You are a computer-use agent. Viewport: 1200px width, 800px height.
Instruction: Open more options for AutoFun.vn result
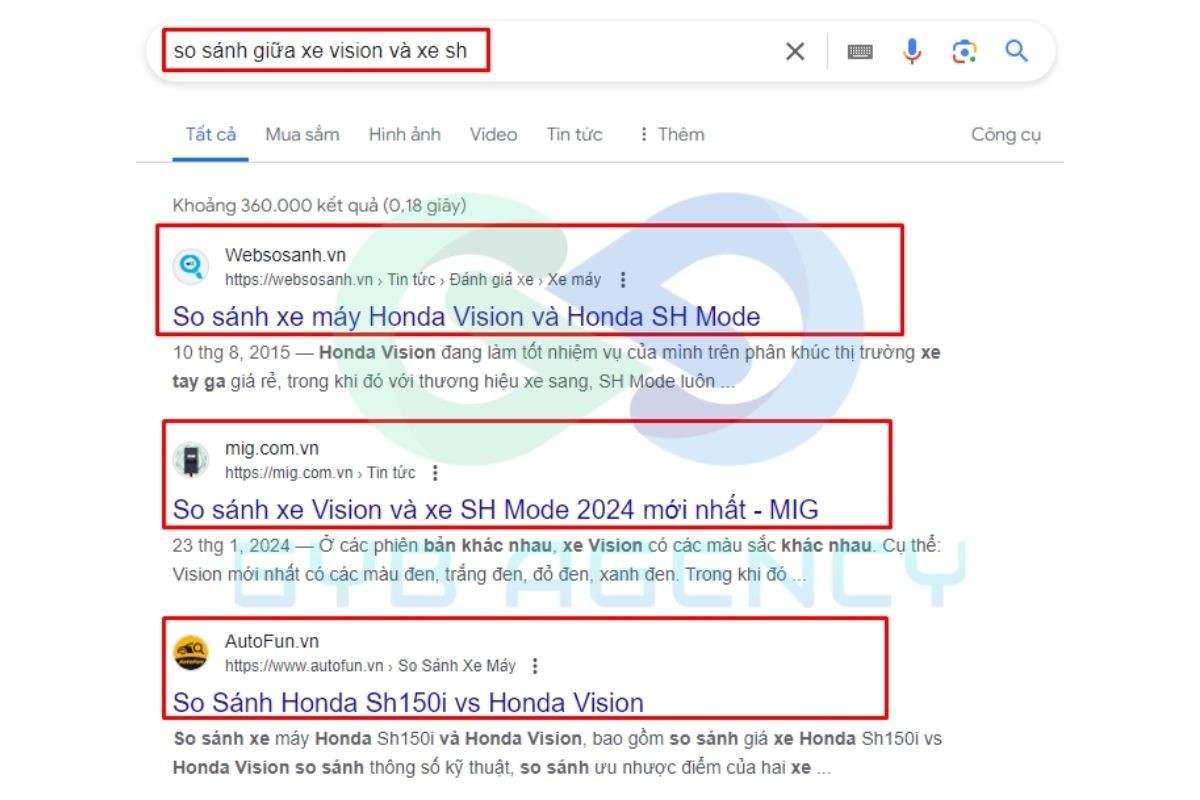(535, 666)
